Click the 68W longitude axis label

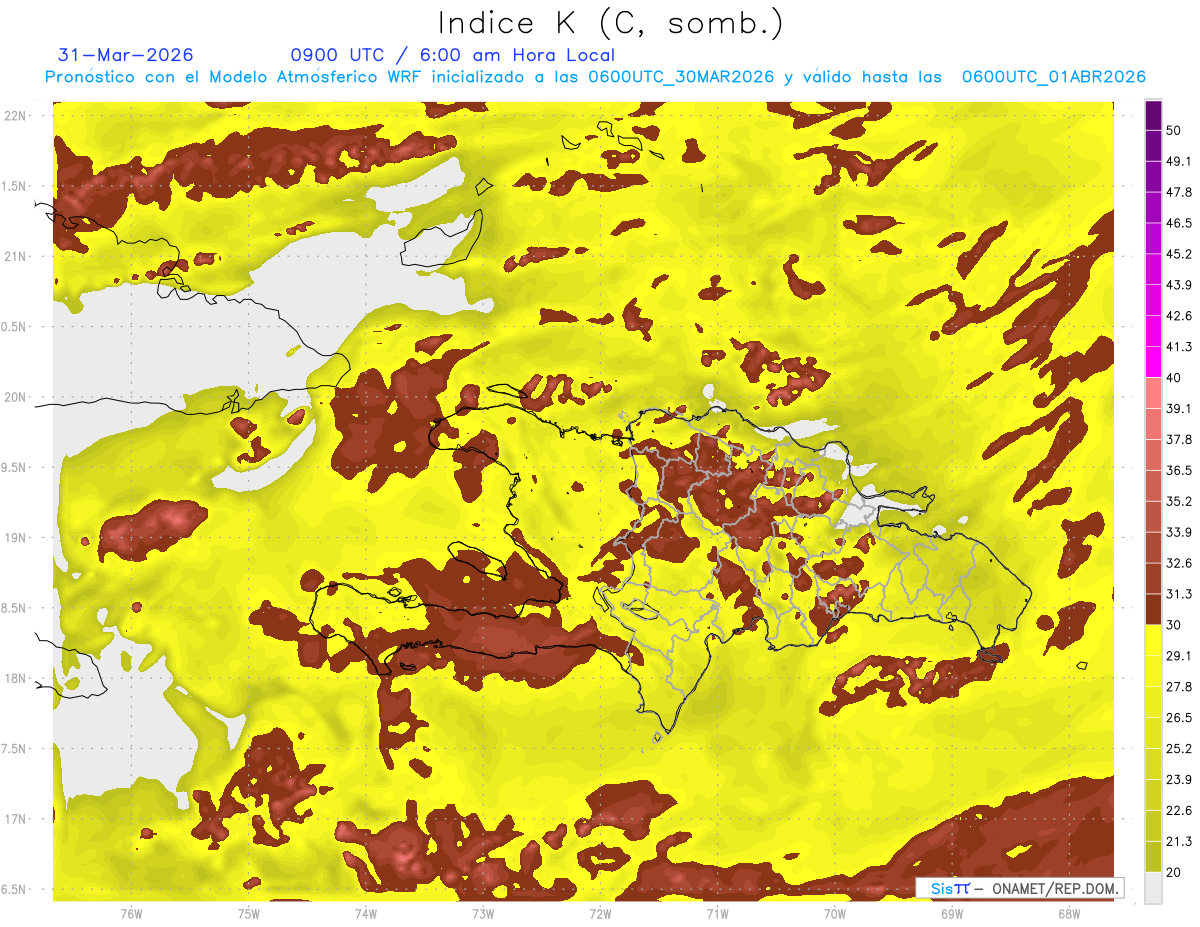1068,913
